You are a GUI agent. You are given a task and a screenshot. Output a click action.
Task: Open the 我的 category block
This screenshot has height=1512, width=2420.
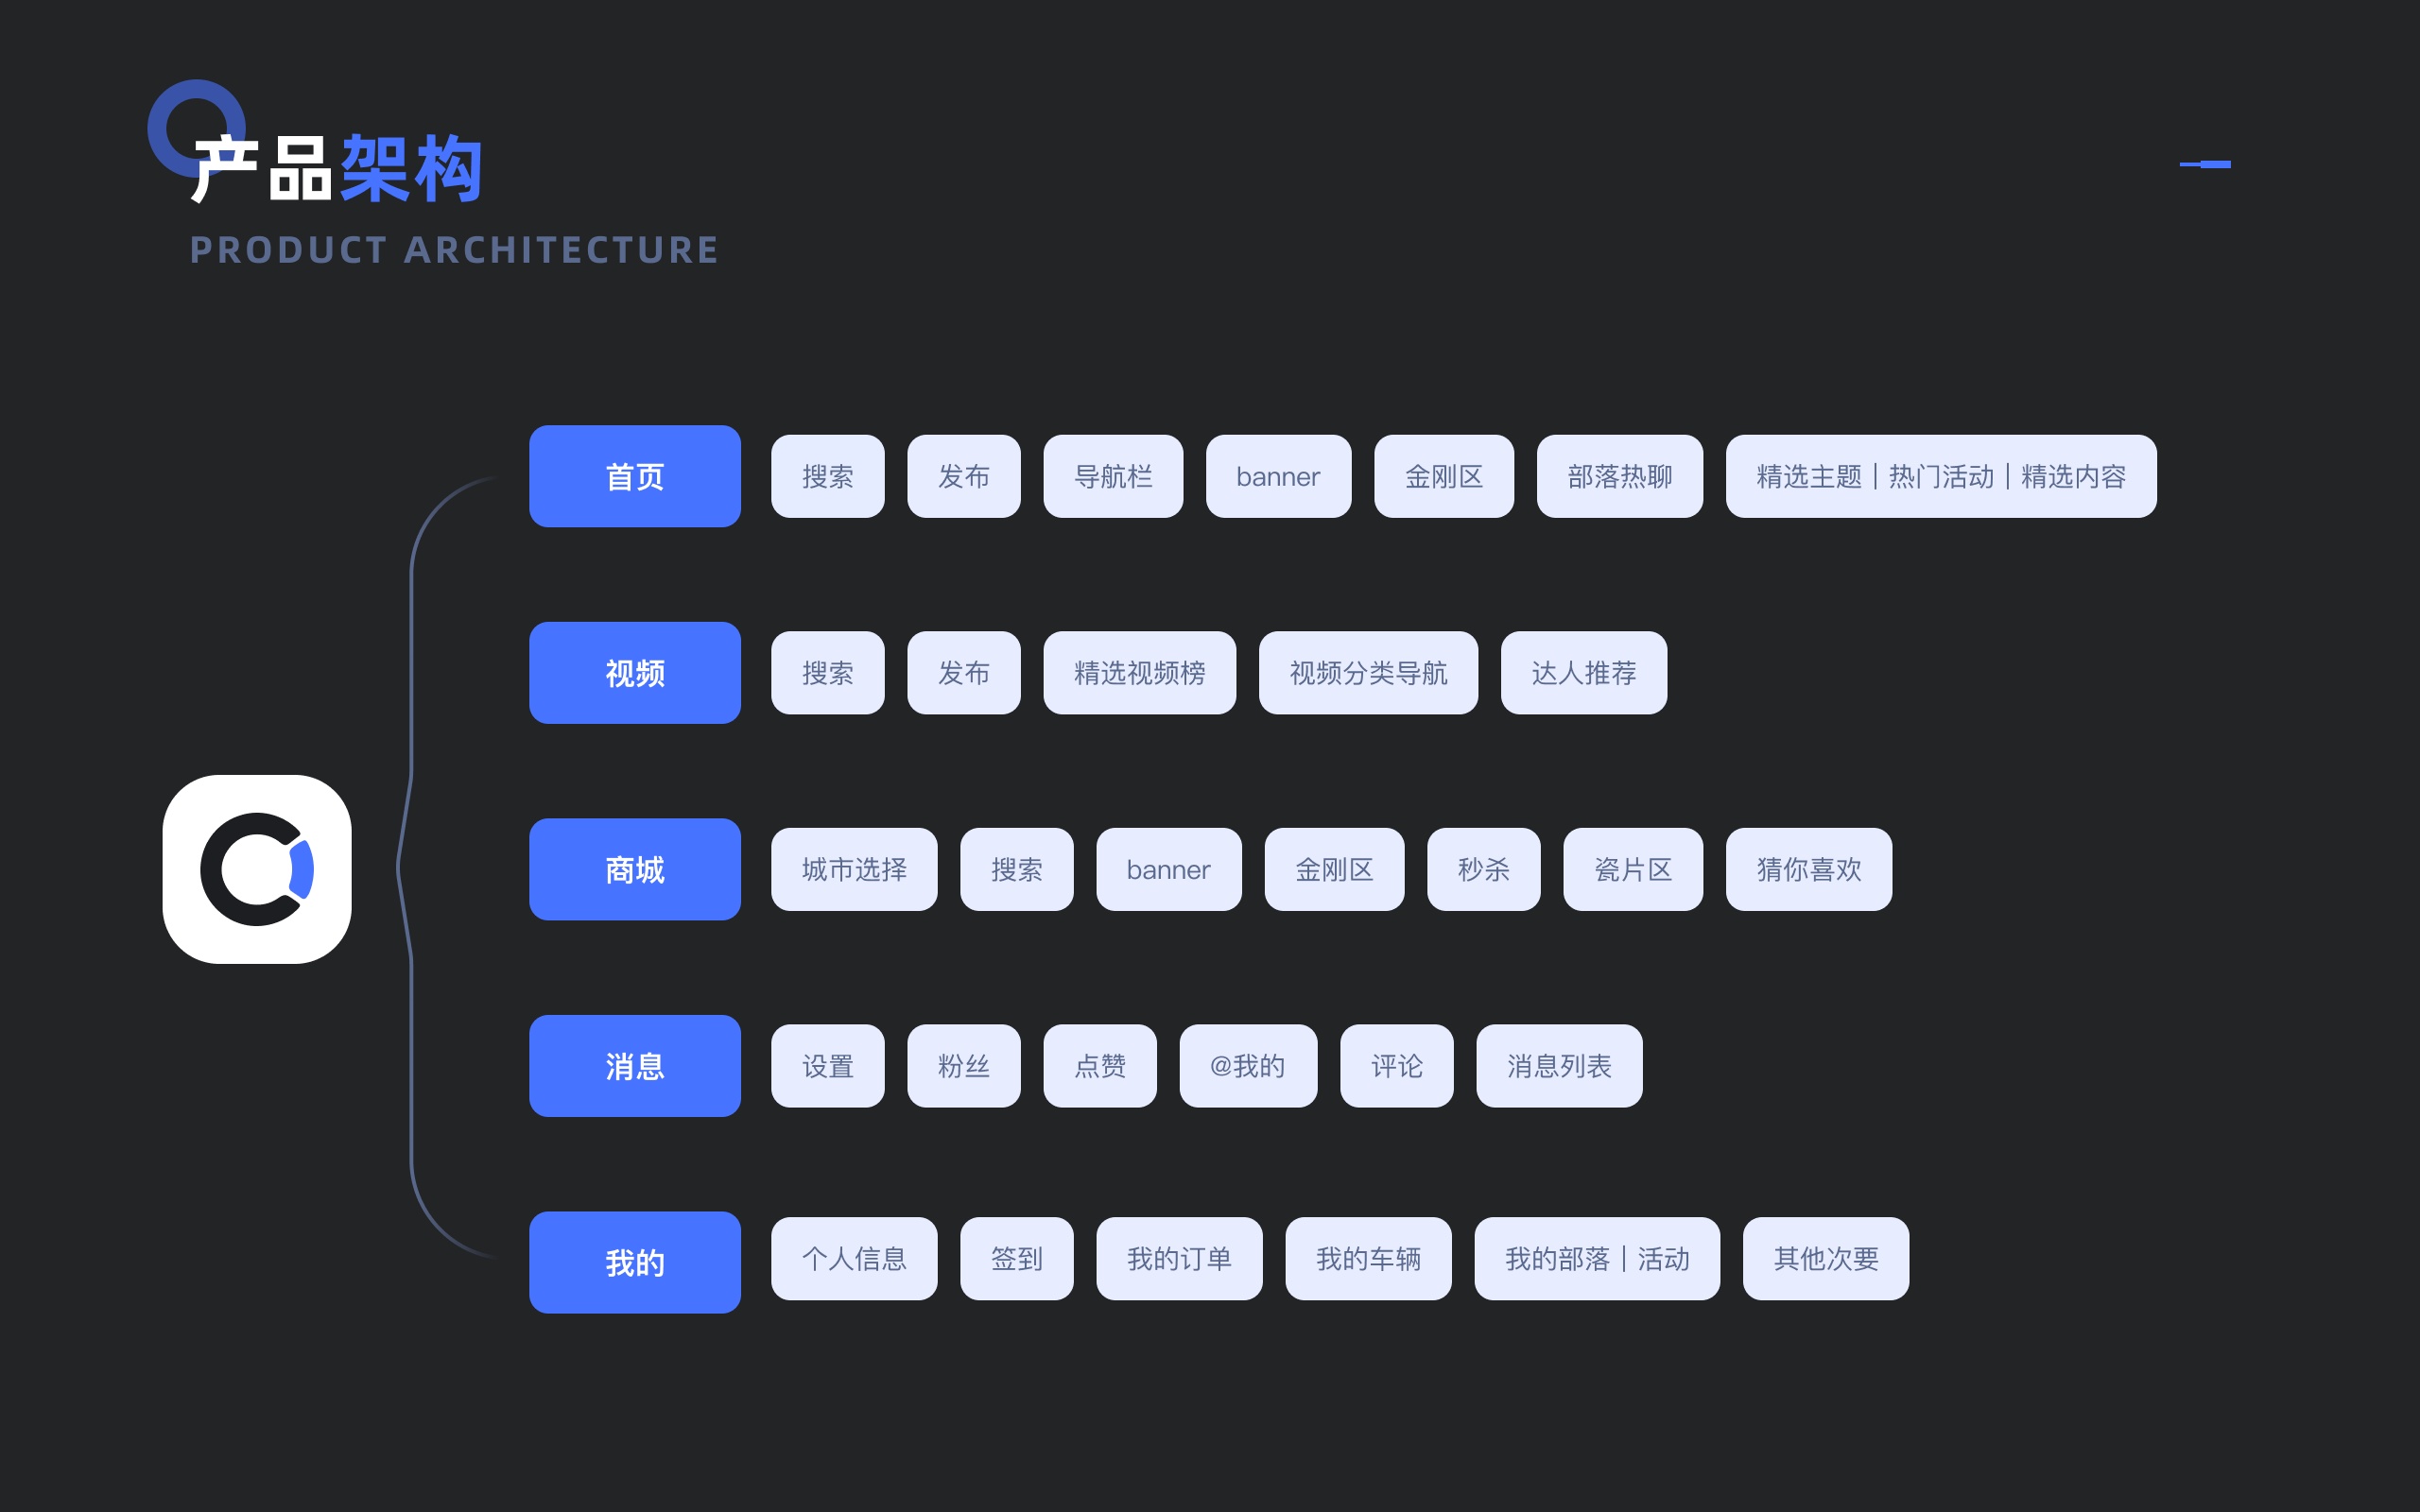coord(634,1262)
